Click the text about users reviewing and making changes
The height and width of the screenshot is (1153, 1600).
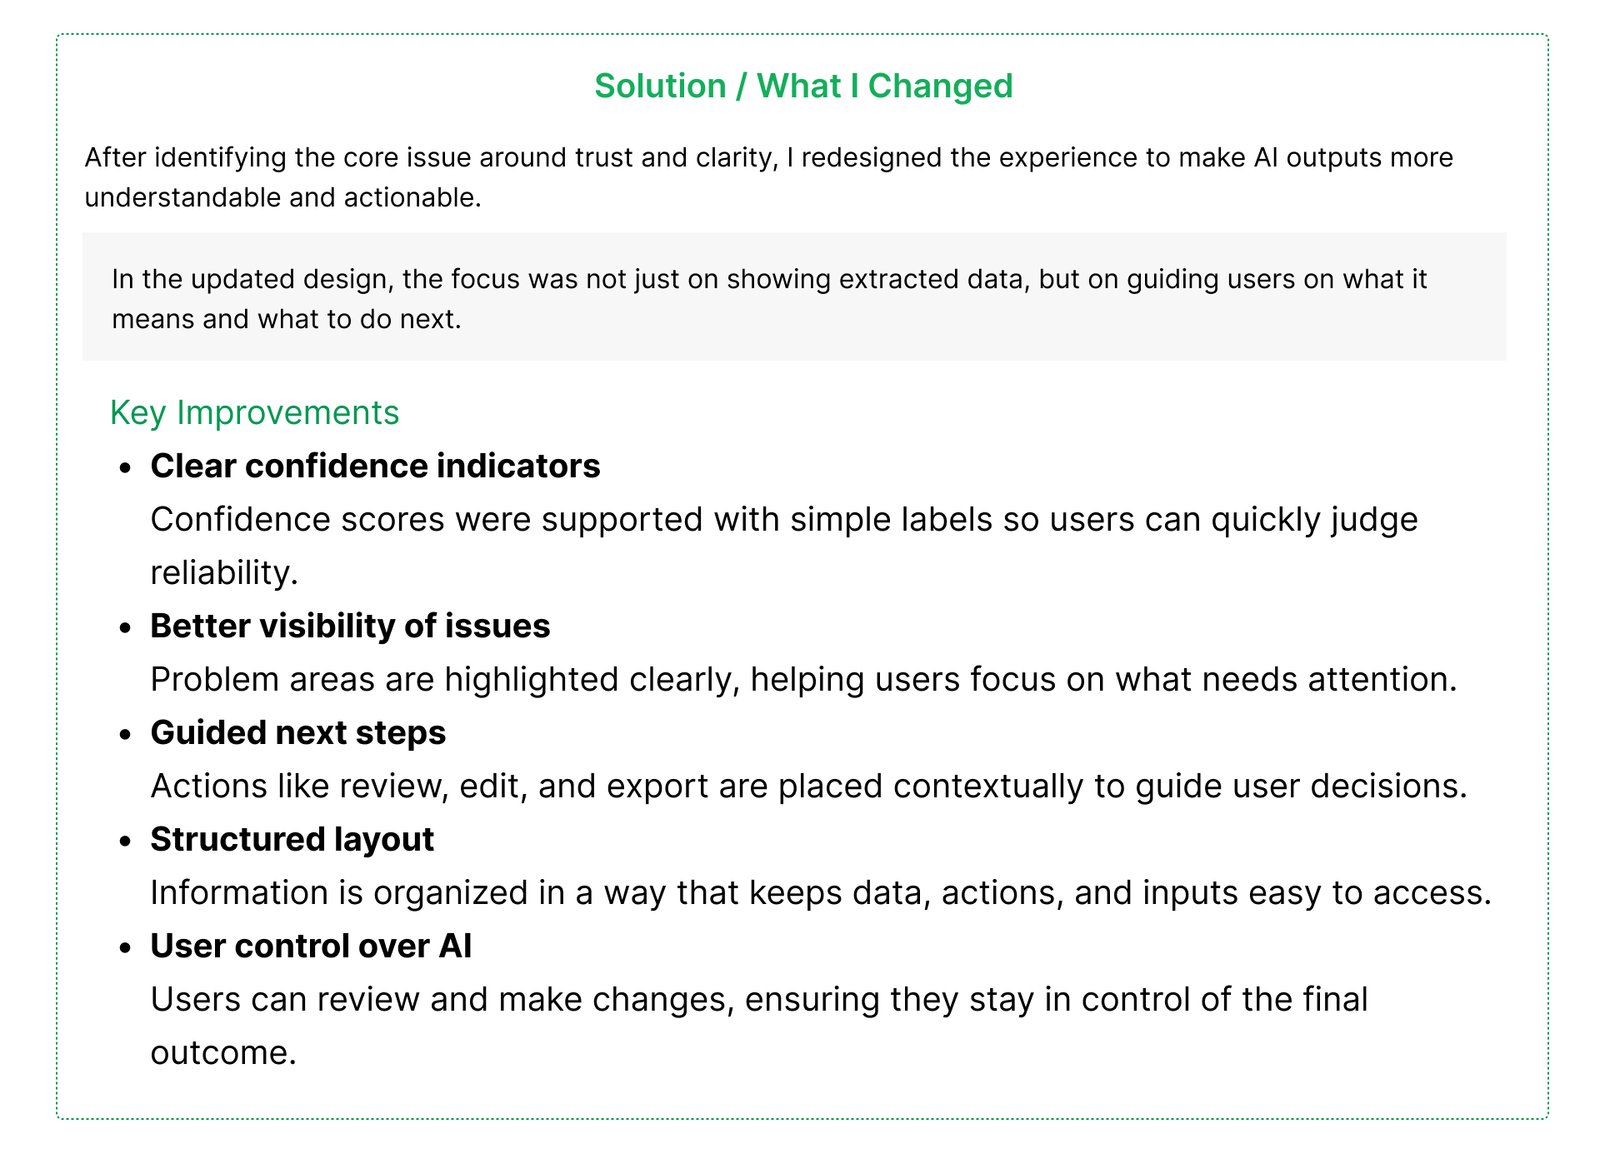pos(758,1000)
